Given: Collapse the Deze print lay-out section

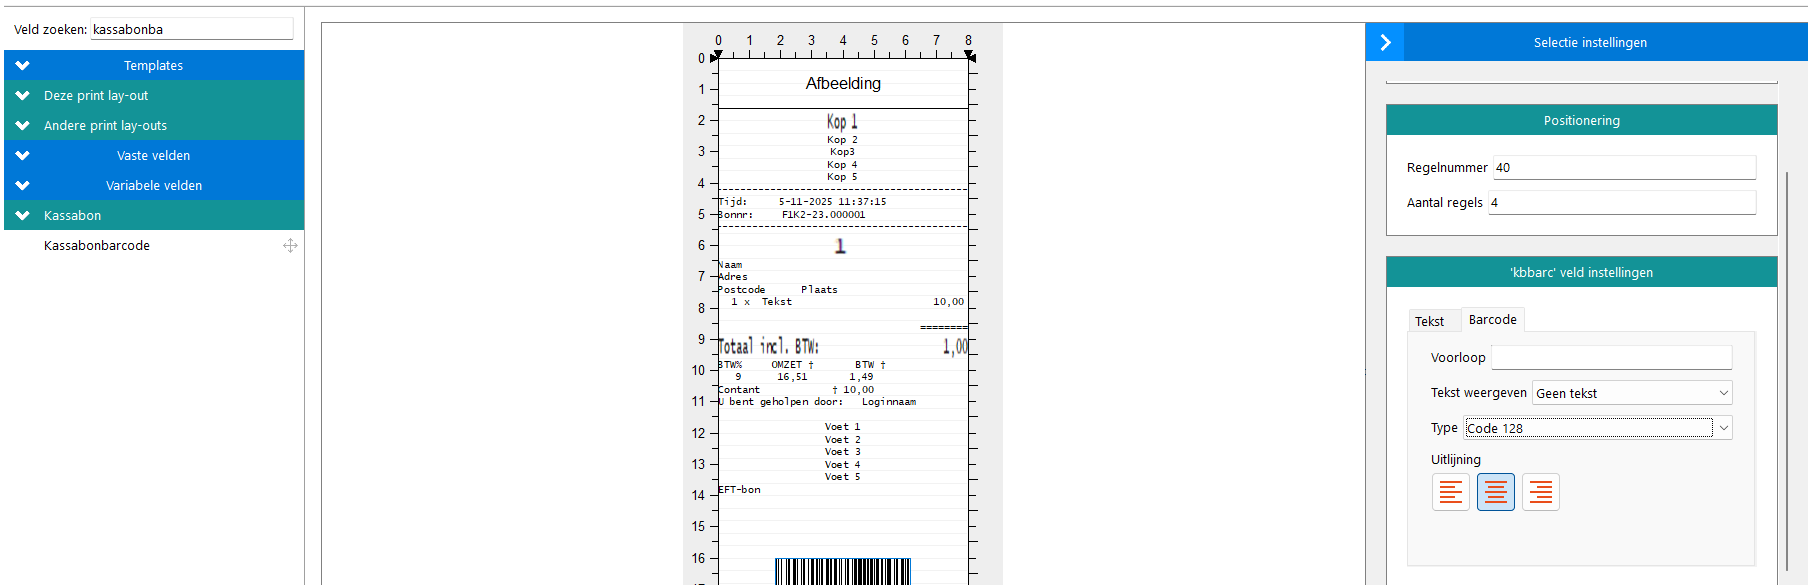Looking at the screenshot, I should 23,96.
